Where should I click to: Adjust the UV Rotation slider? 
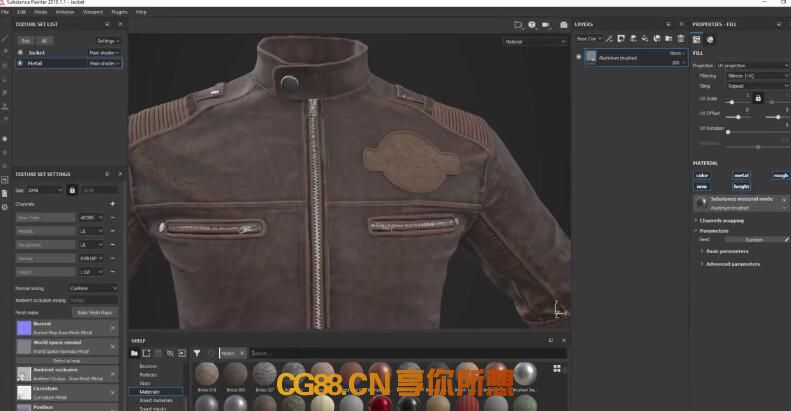757,132
